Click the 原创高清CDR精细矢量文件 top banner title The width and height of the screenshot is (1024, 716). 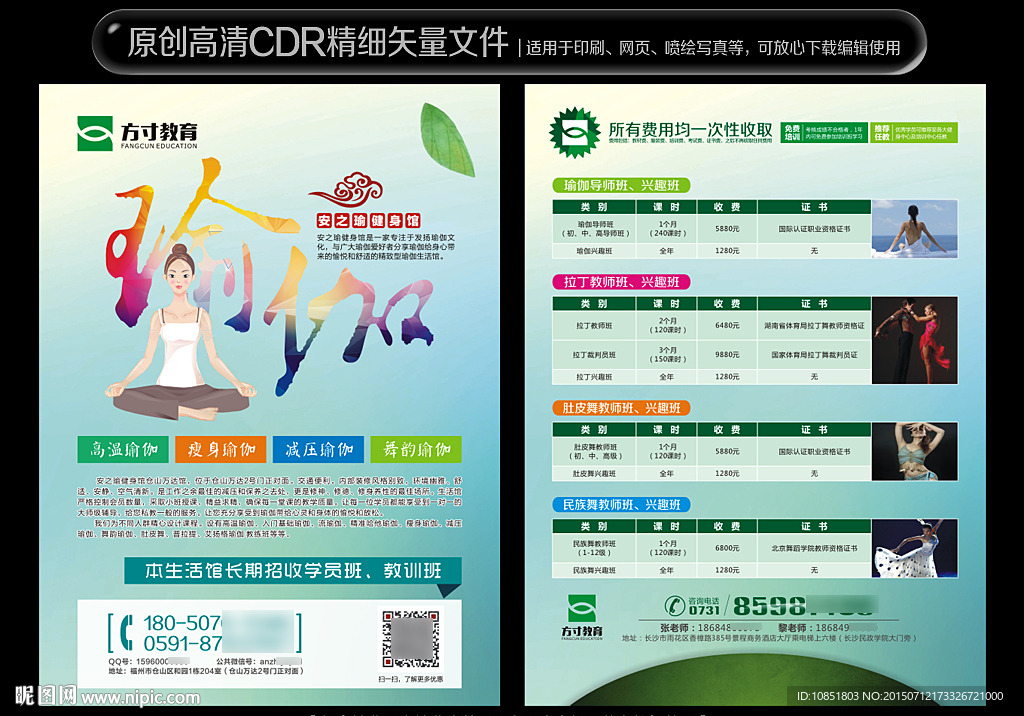317,42
